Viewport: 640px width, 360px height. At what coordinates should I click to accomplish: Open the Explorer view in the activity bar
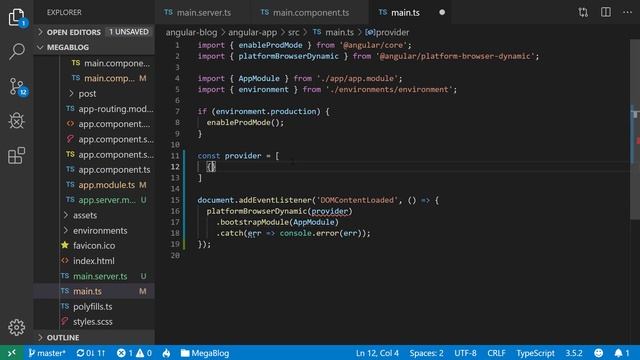tap(17, 17)
